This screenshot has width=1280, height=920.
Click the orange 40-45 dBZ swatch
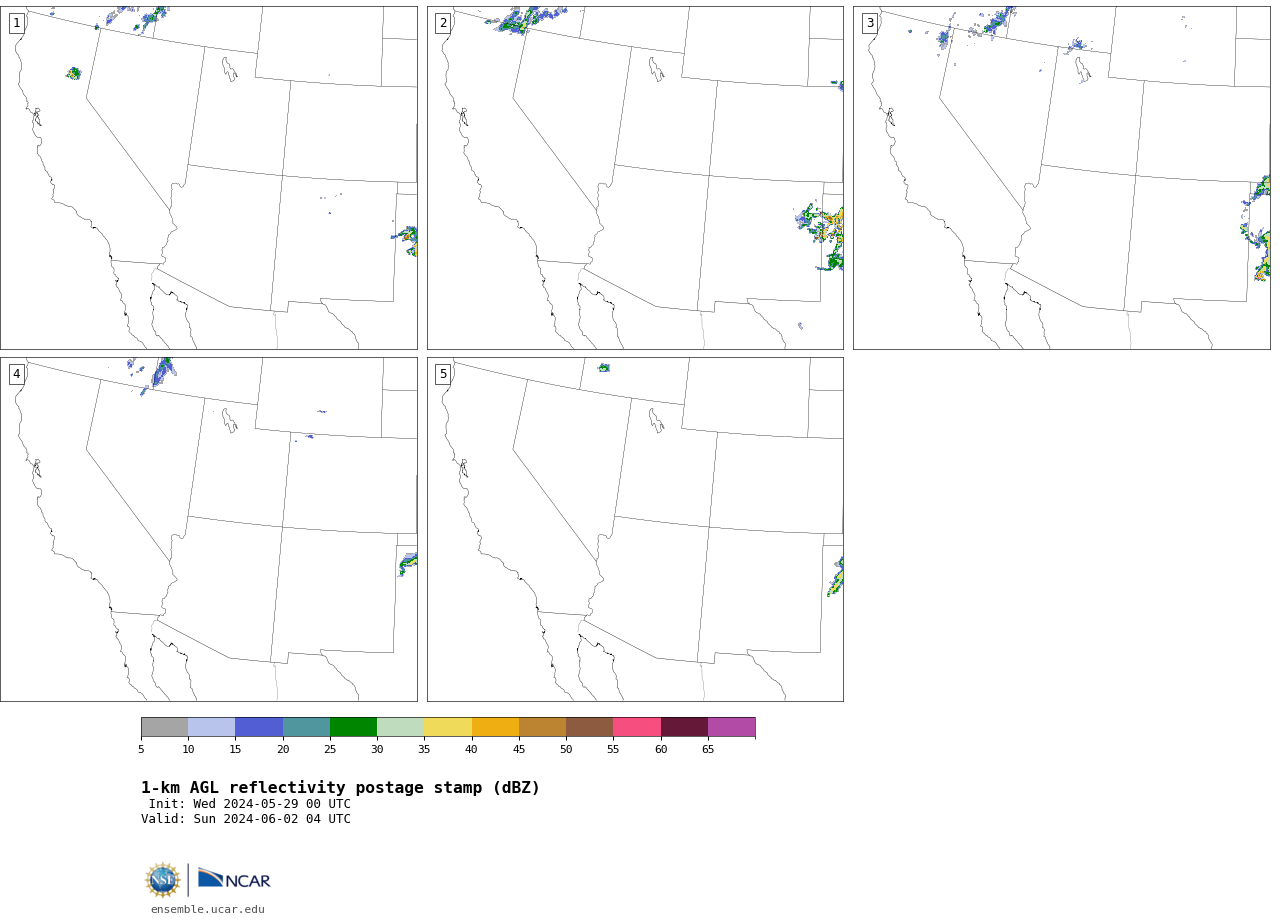(496, 727)
